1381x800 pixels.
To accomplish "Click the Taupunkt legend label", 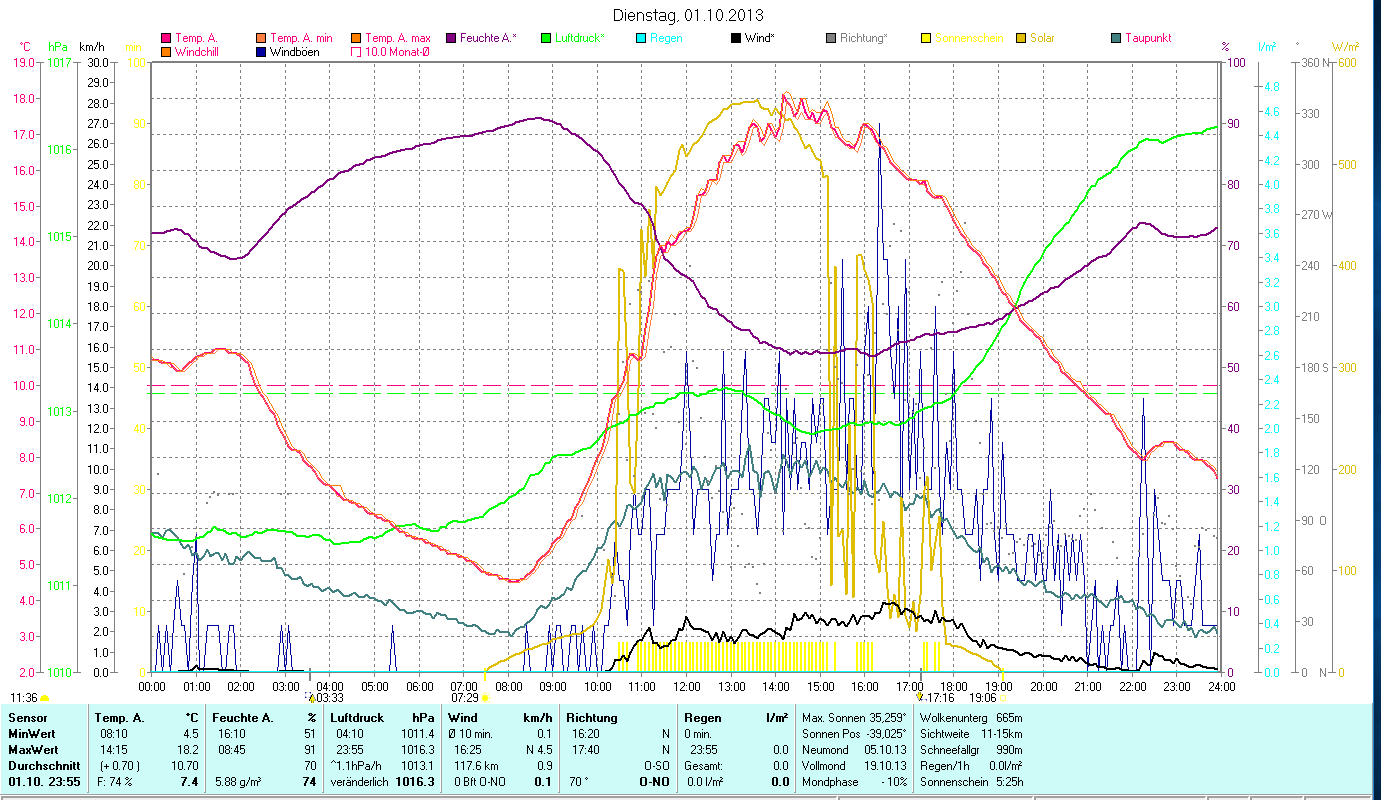I will click(1148, 38).
